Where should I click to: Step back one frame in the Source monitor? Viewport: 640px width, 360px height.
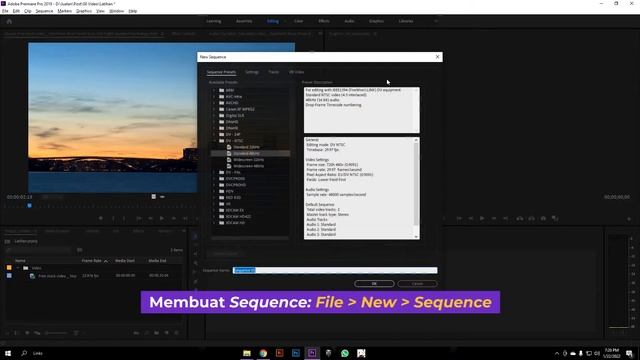point(150,218)
